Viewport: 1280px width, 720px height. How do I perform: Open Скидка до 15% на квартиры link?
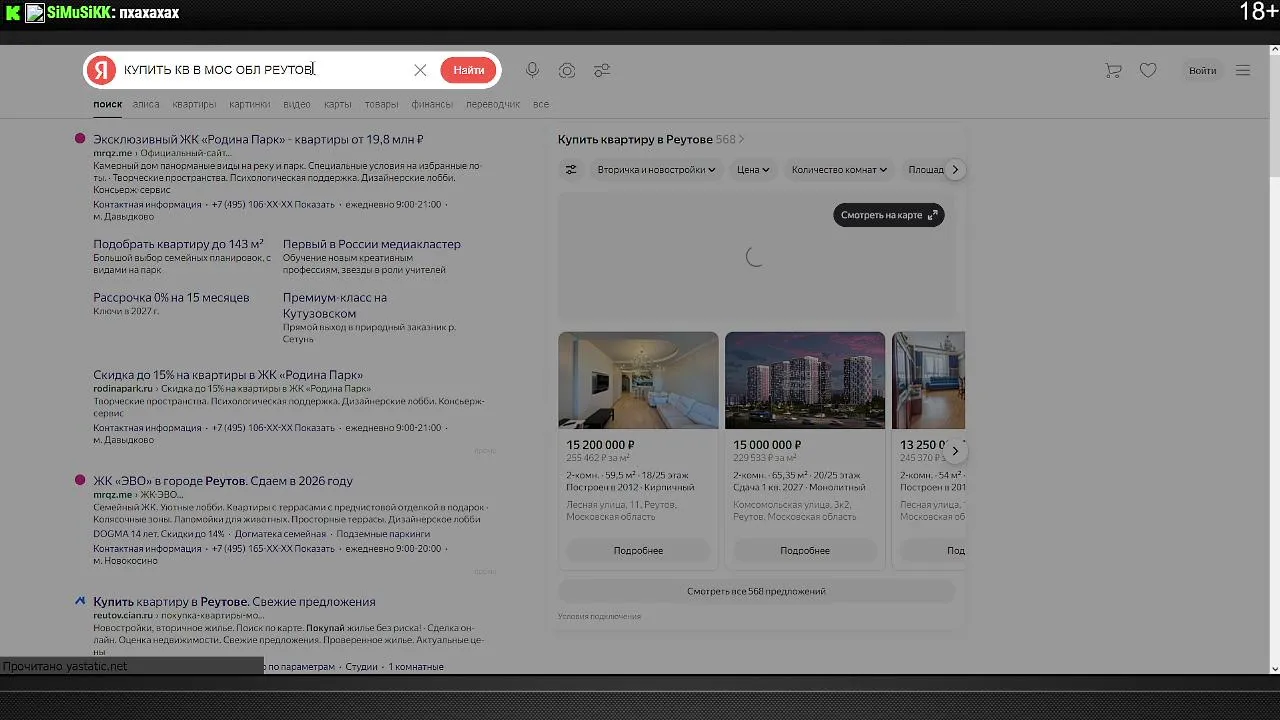(228, 375)
